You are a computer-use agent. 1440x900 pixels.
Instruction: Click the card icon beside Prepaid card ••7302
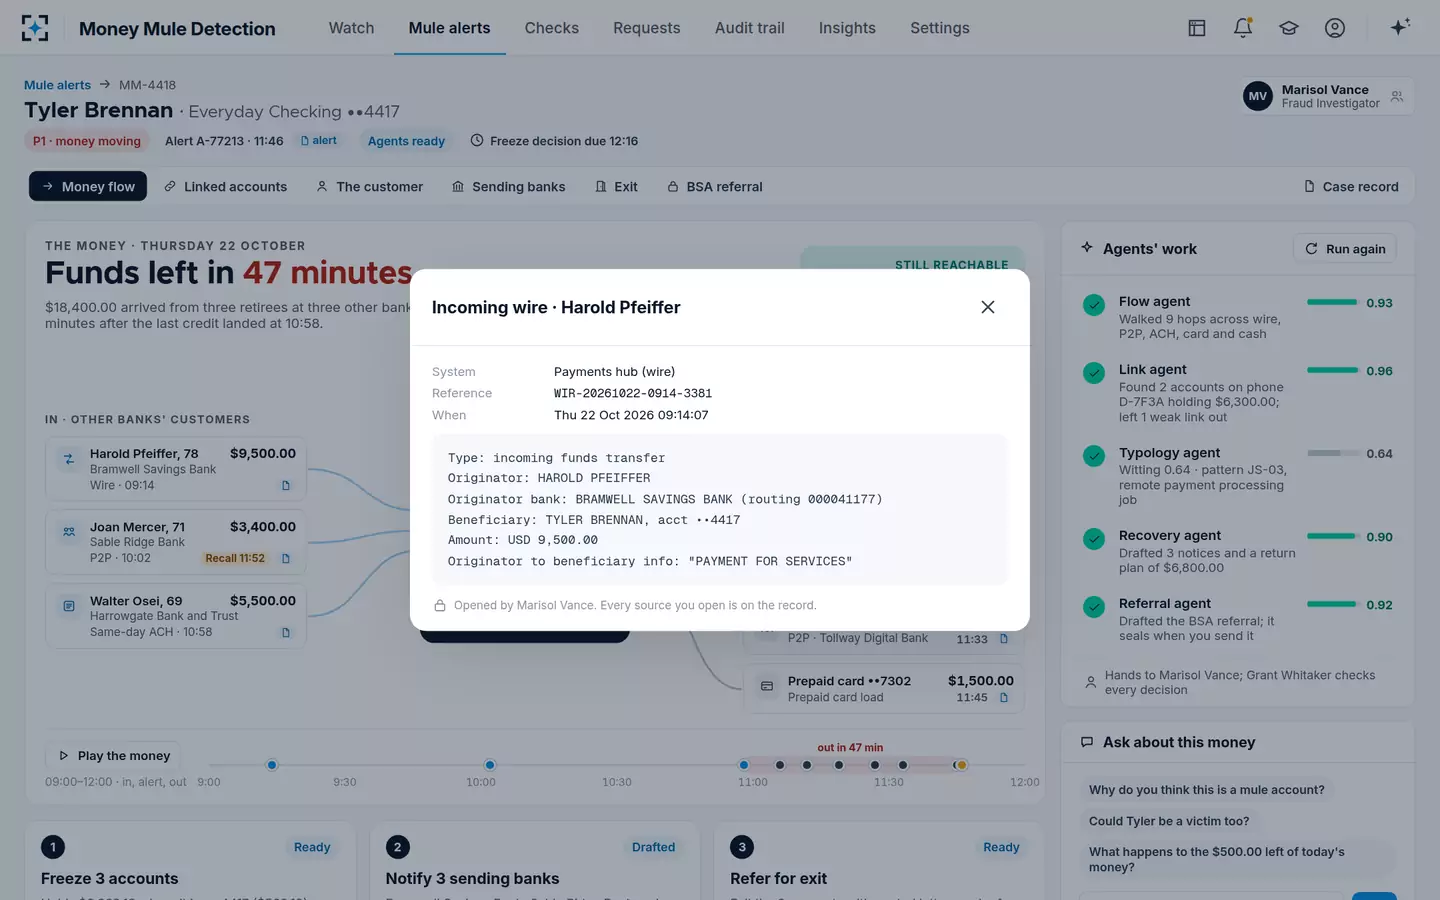(x=767, y=686)
